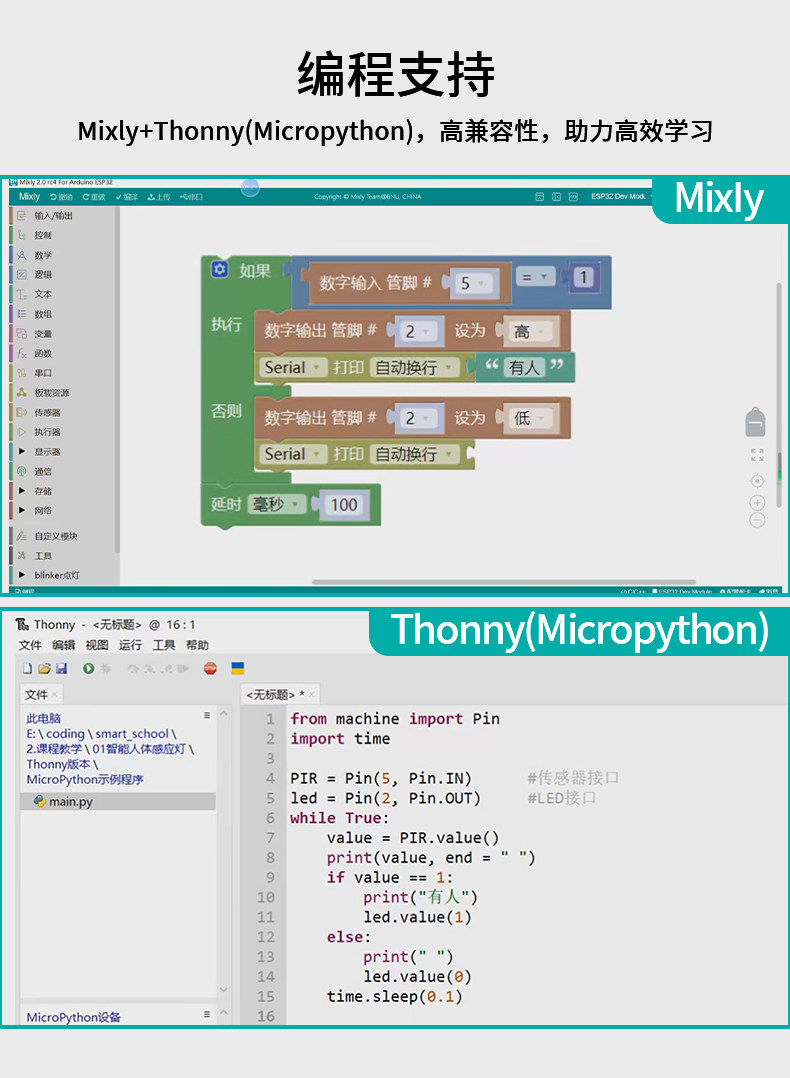Open the pin 5 dropdown on 数字输入 block
This screenshot has height=1078, width=790.
click(x=472, y=283)
